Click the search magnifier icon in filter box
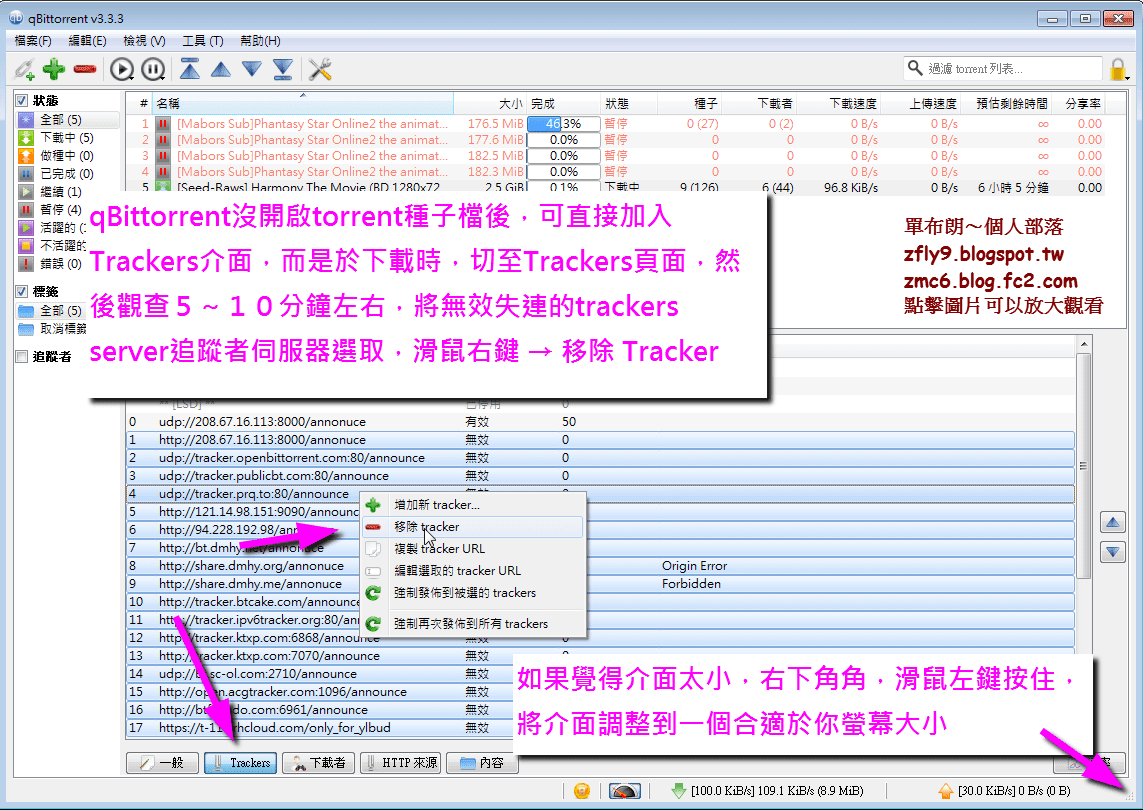 [915, 69]
